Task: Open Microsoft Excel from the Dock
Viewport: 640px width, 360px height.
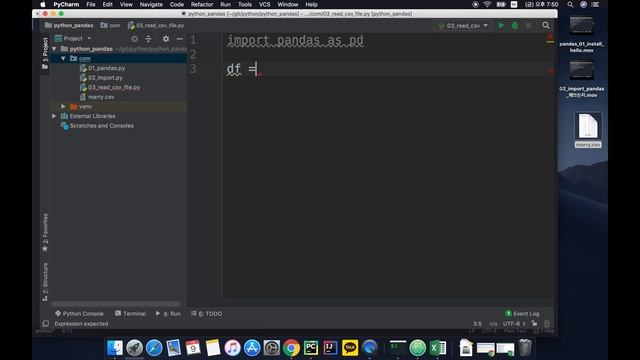Action: coord(438,348)
